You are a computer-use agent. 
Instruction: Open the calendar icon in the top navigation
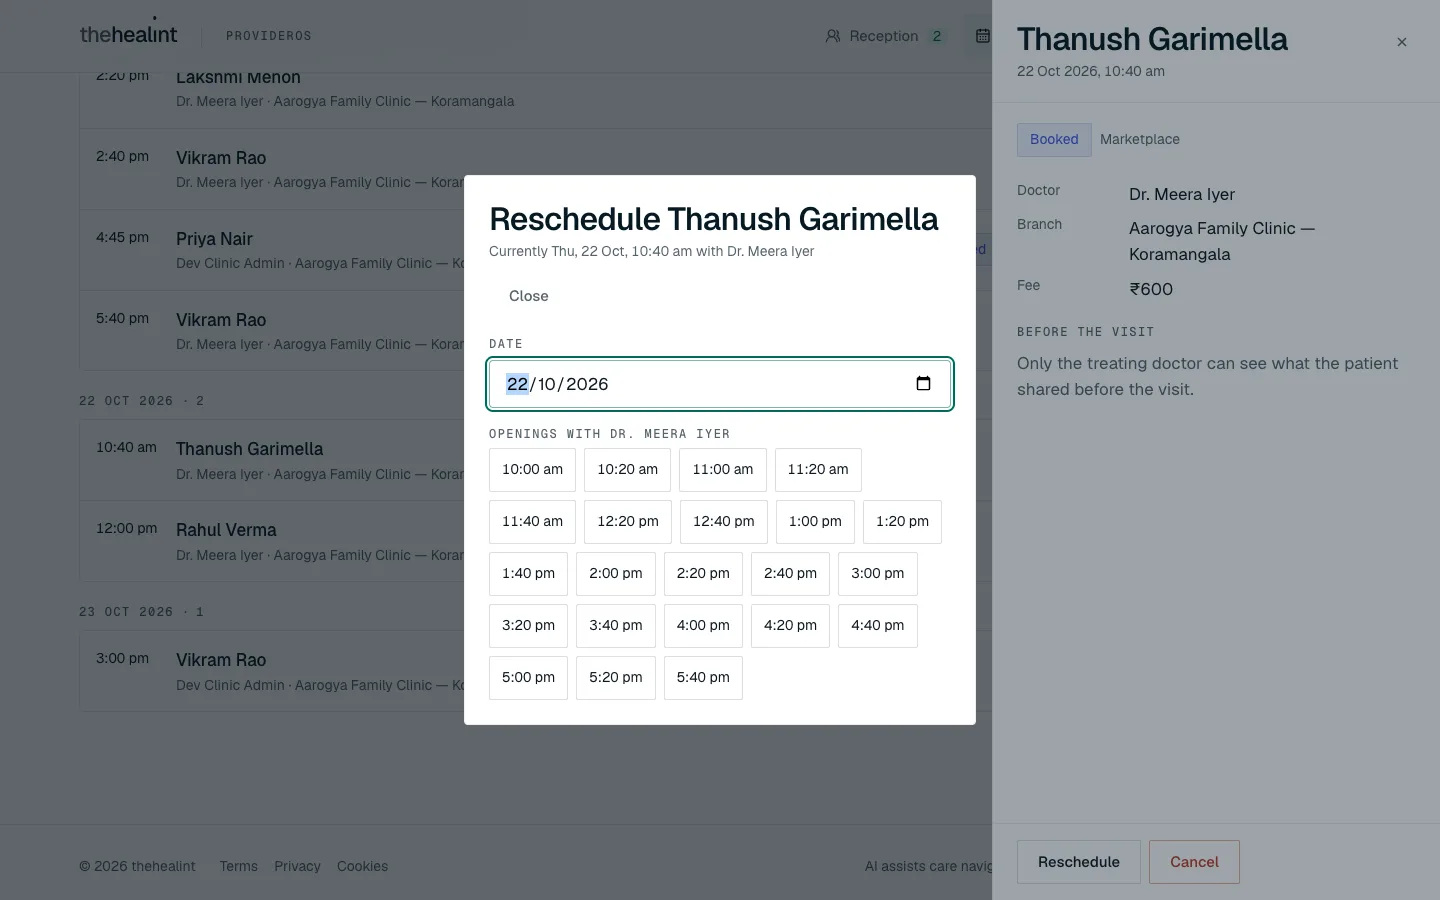click(x=983, y=36)
